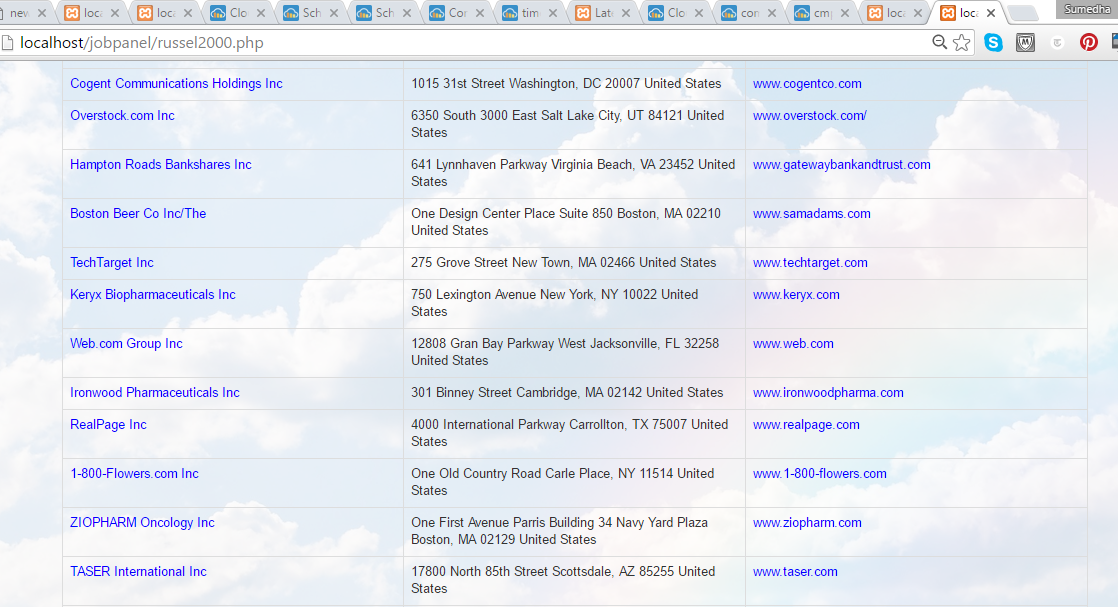
Task: Visit www.realpage.com website link
Action: pyautogui.click(x=806, y=424)
